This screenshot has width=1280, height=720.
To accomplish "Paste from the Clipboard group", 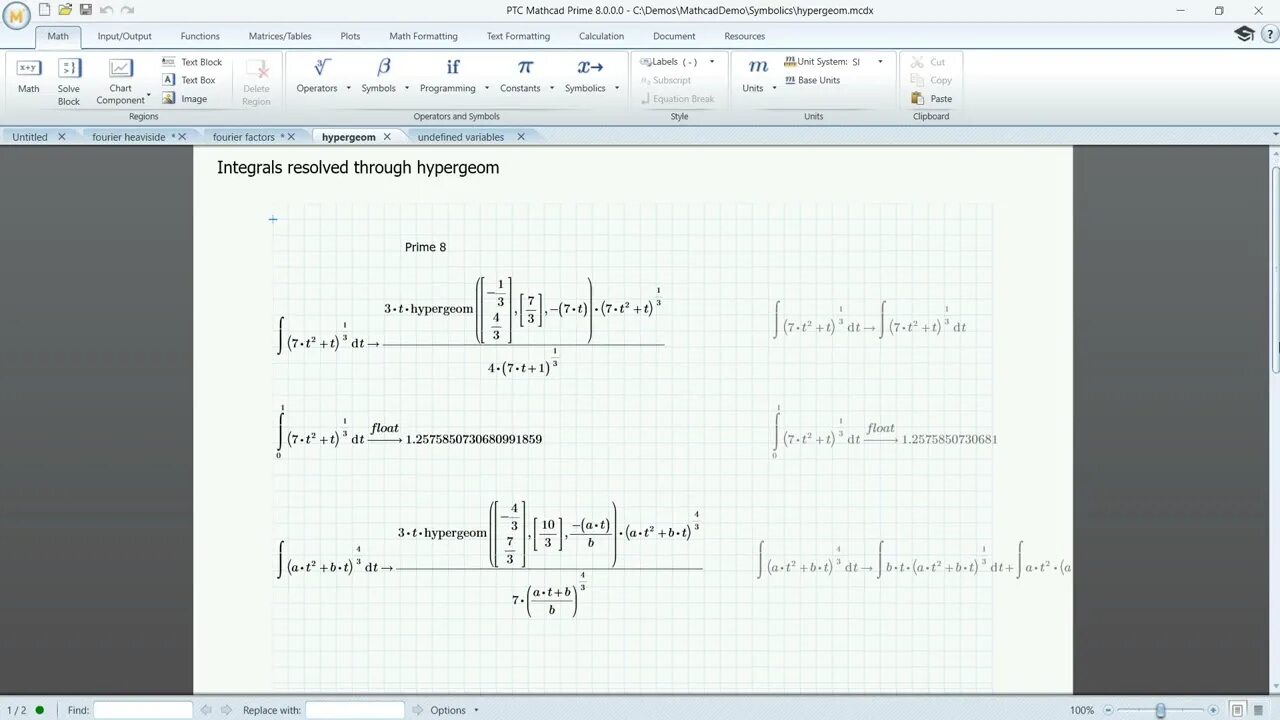I will pyautogui.click(x=931, y=98).
